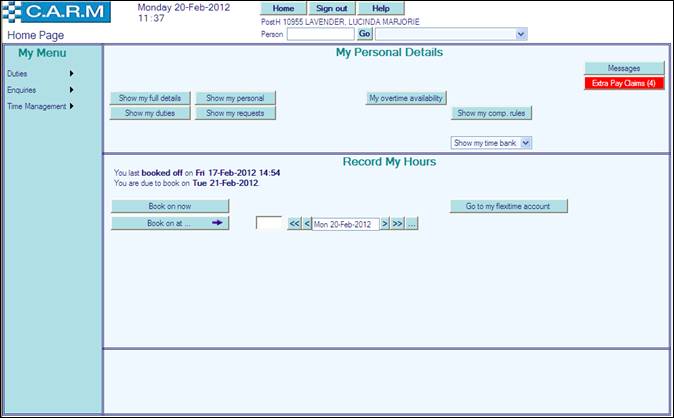
Task: Jump back with double-left arrow
Action: (x=294, y=224)
